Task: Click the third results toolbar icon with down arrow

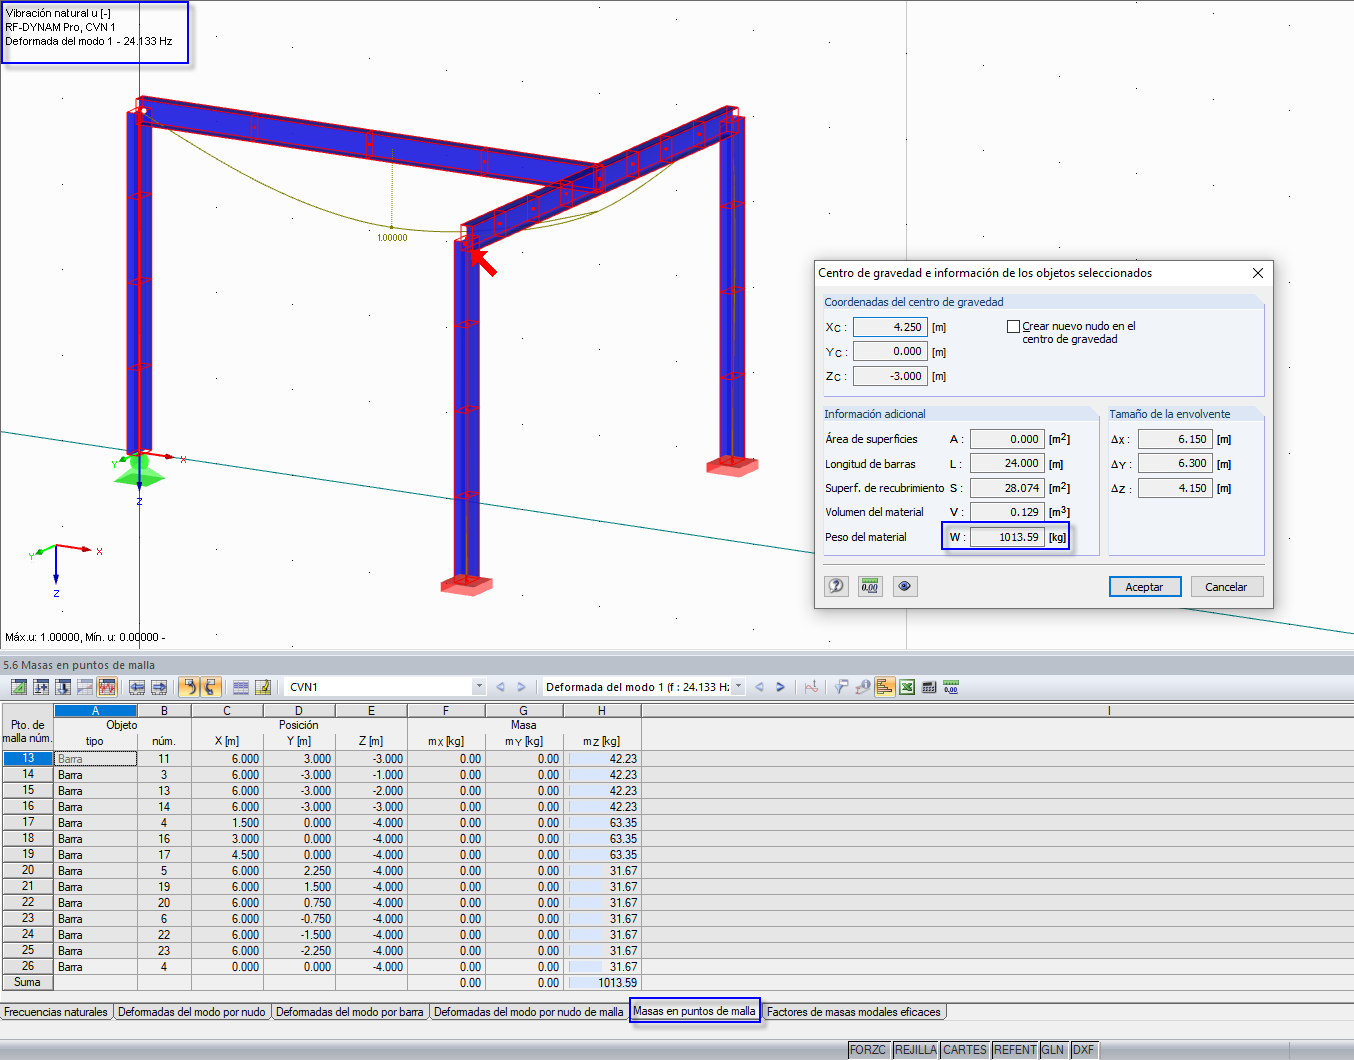Action: tap(63, 687)
